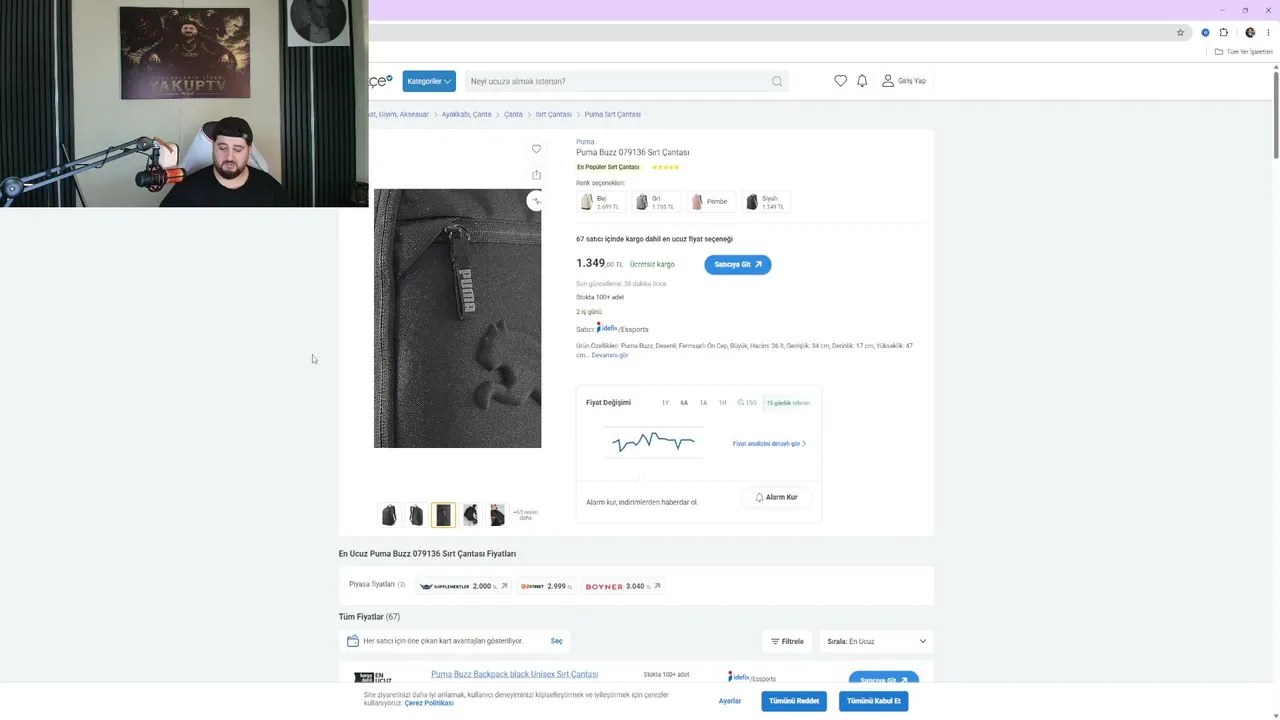Show more images via '+63 resim daha'

pyautogui.click(x=525, y=515)
